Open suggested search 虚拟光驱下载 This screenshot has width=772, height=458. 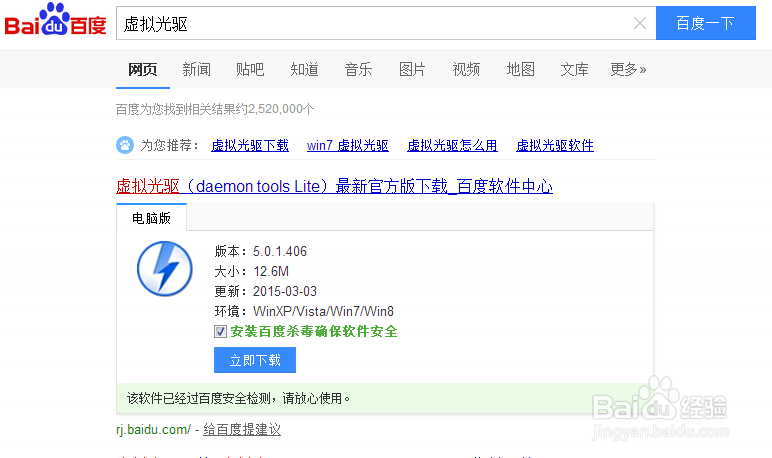pos(250,146)
